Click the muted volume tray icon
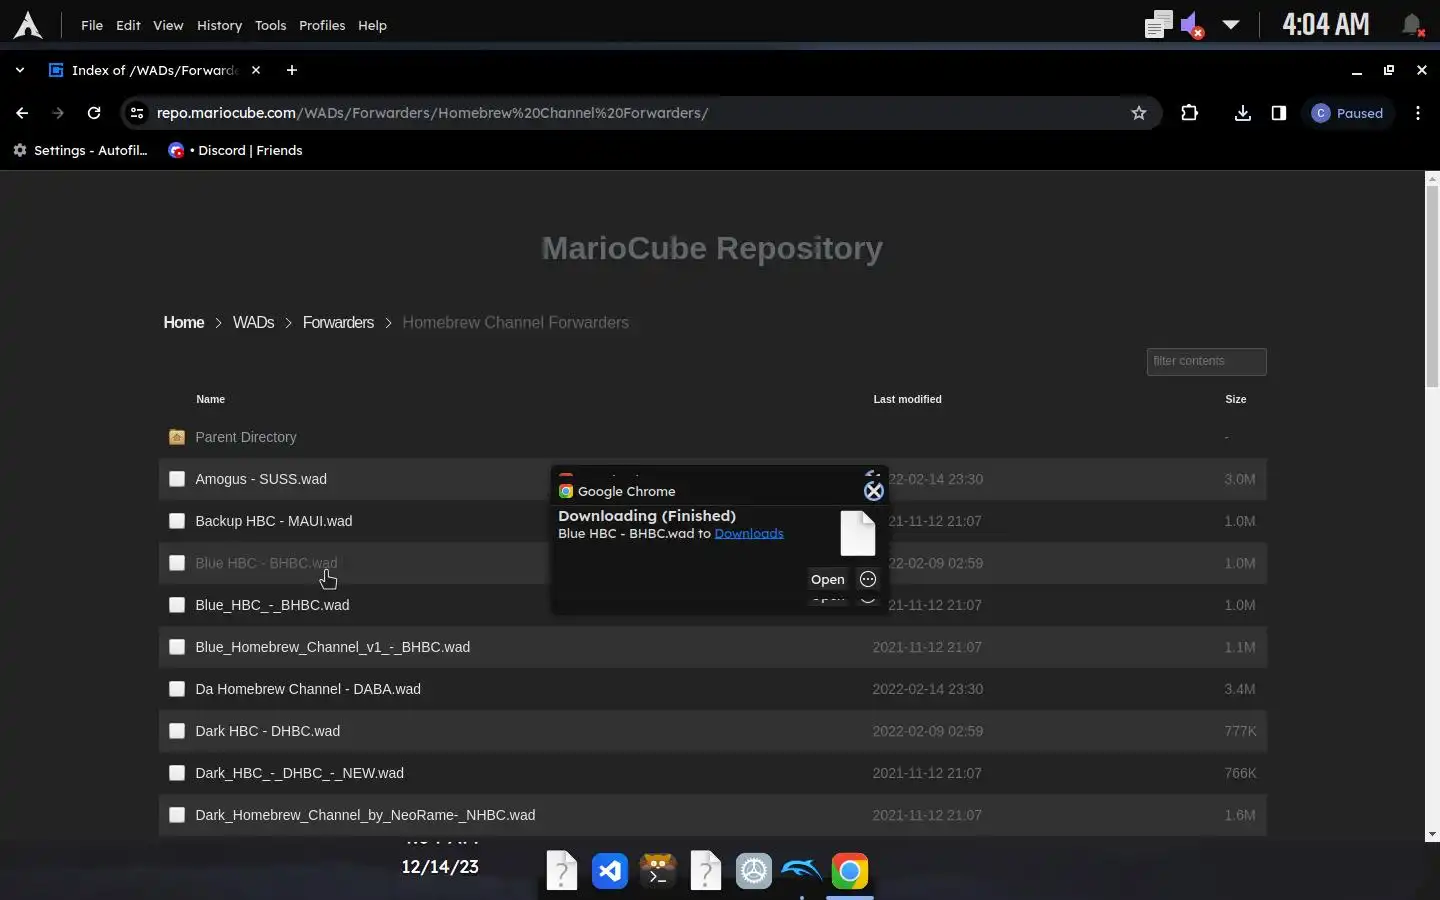Image resolution: width=1440 pixels, height=900 pixels. [1192, 25]
